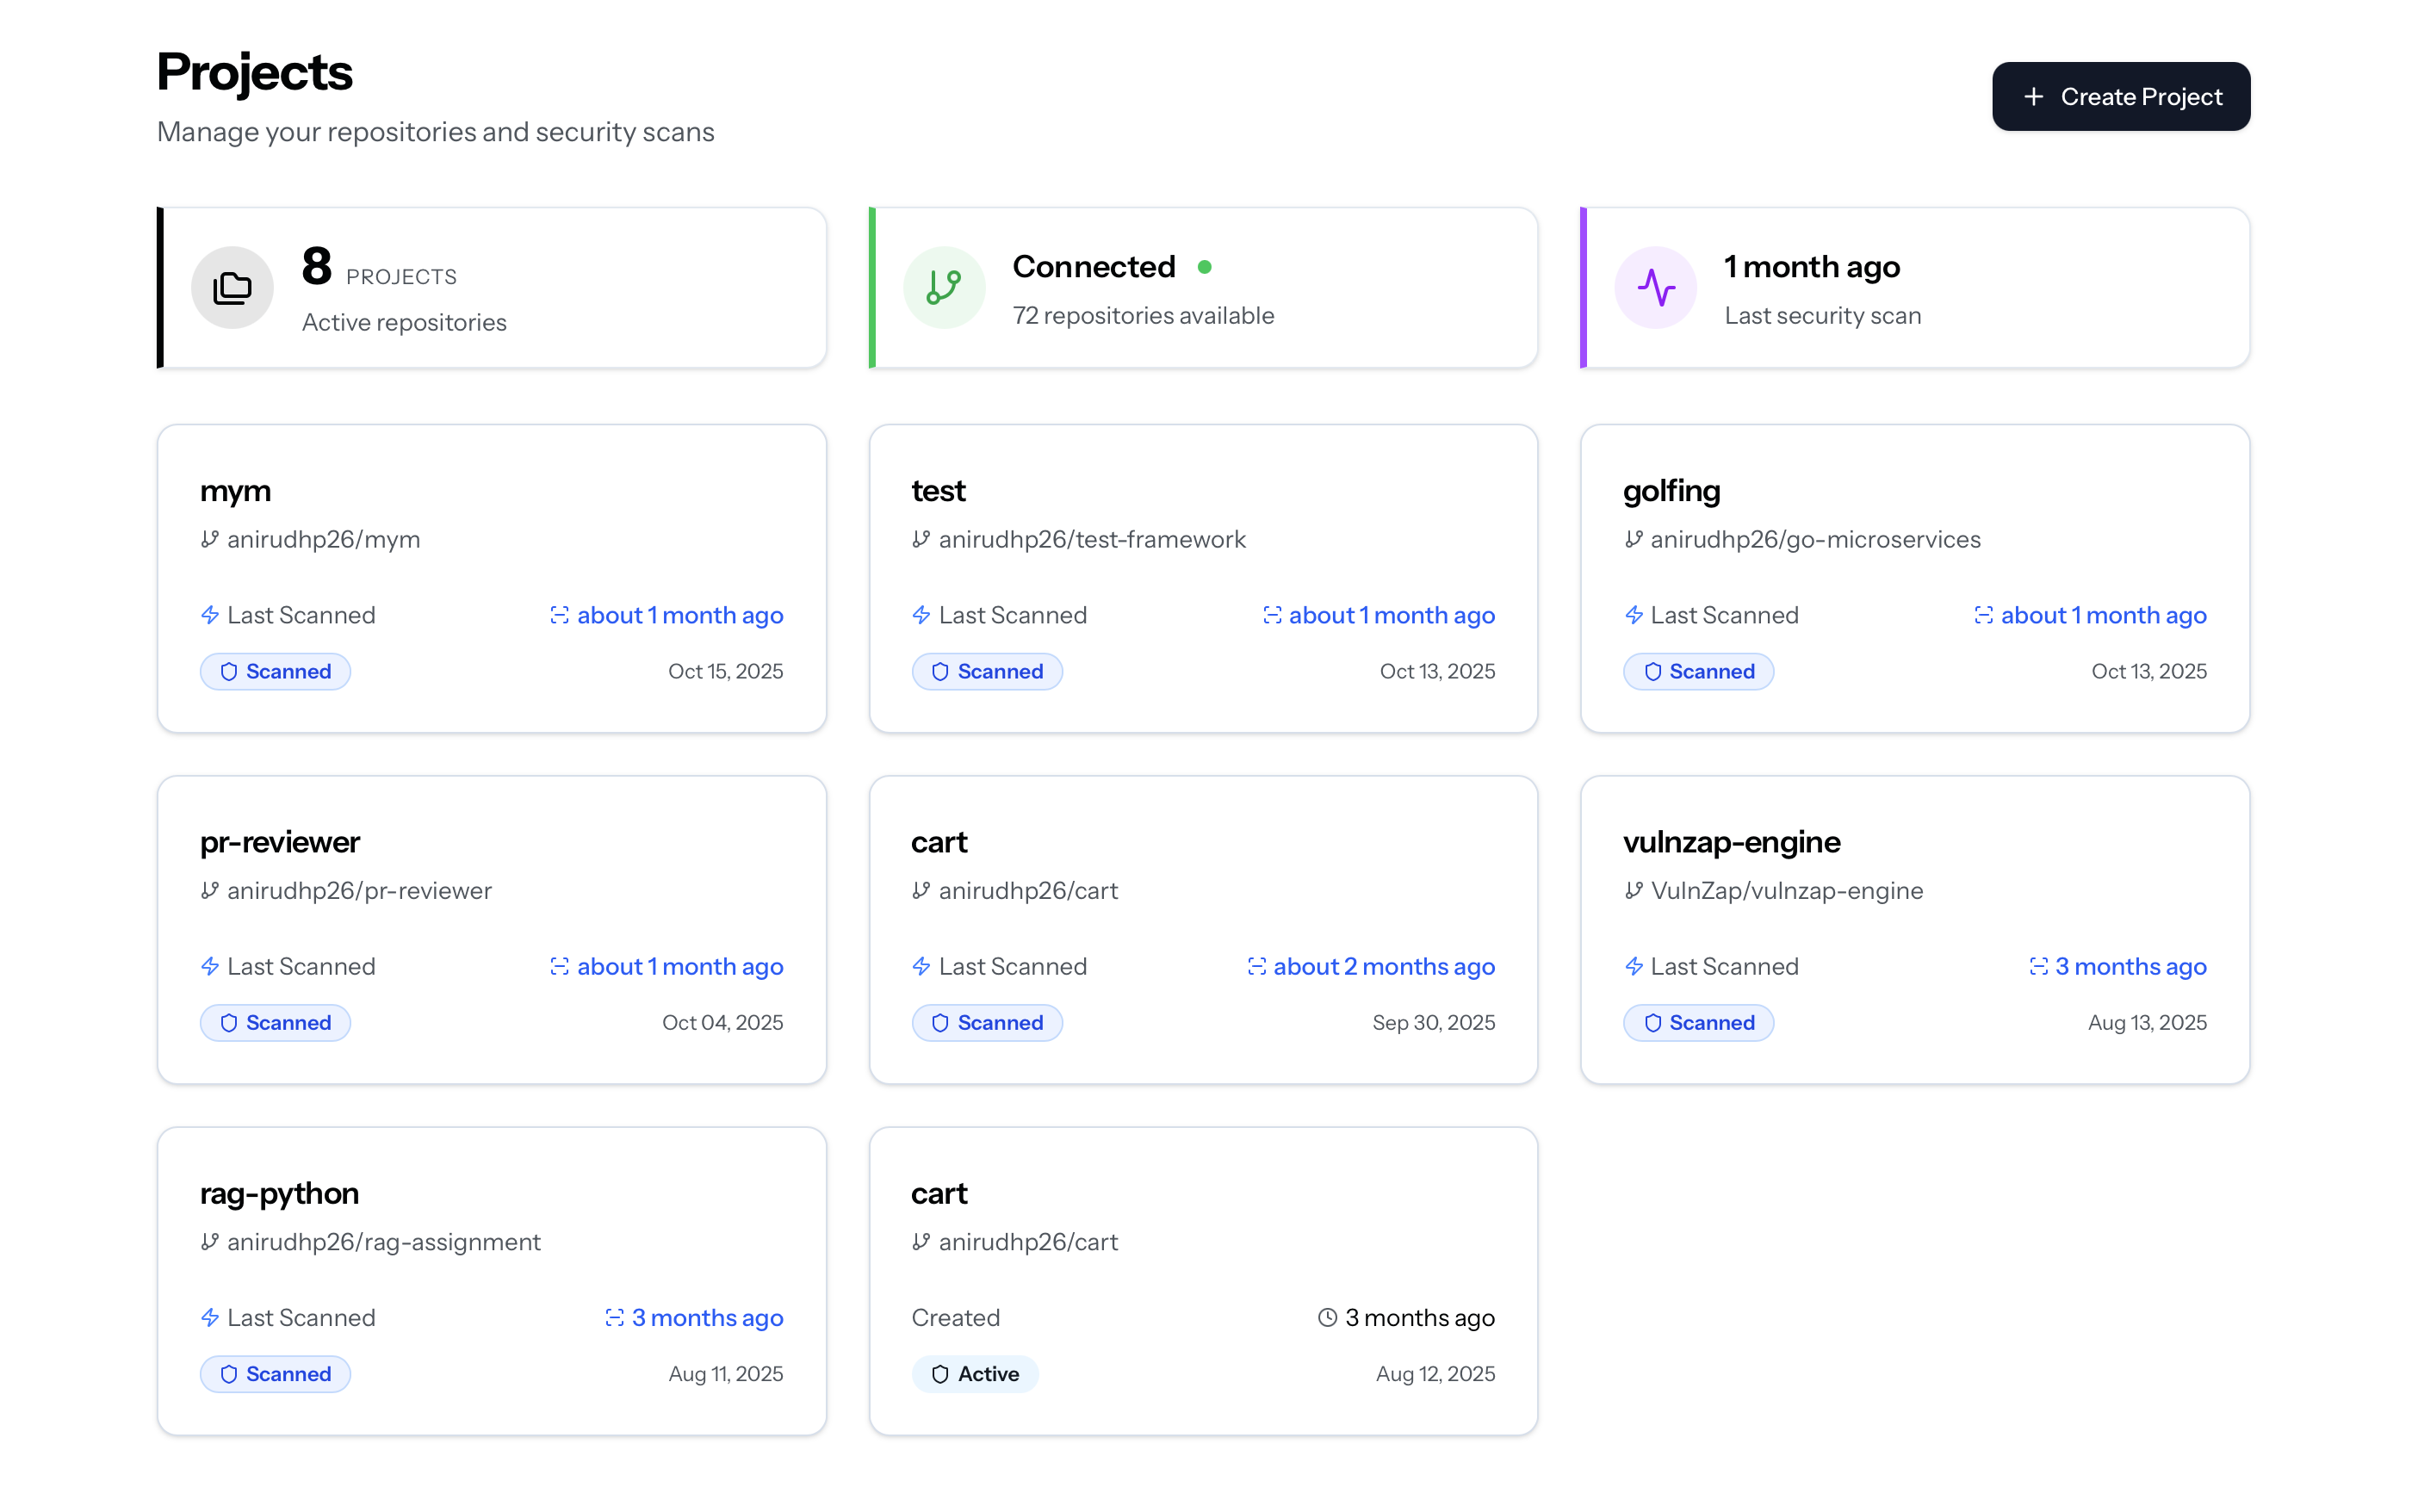Click the green status dot next to Connected

click(x=1206, y=267)
